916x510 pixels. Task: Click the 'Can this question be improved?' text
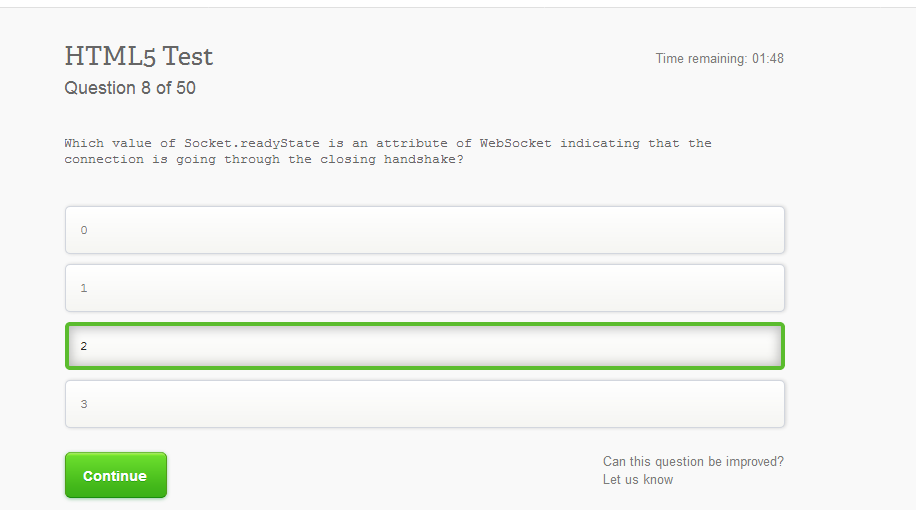693,462
